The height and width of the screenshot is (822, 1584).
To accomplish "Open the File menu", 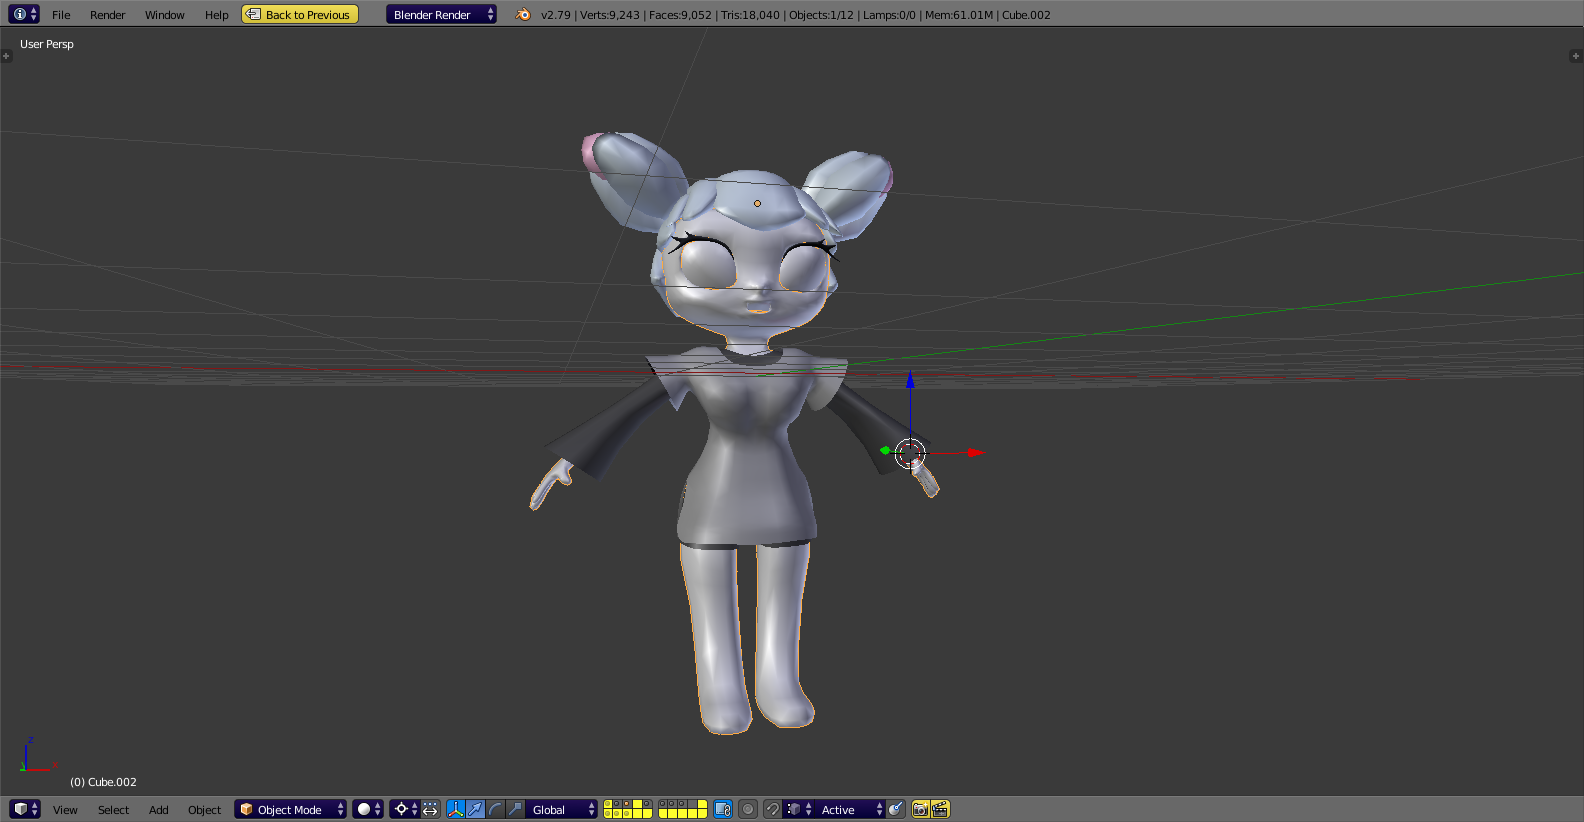I will [61, 15].
